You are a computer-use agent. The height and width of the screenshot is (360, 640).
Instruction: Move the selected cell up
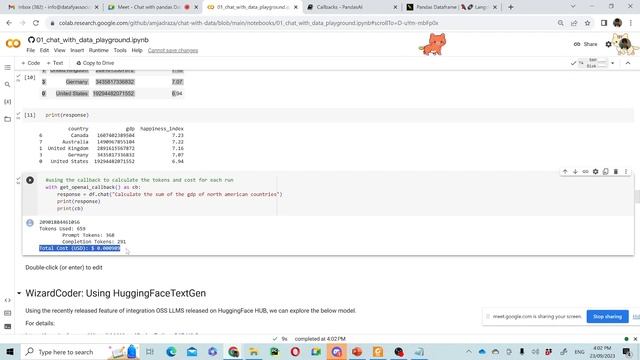pyautogui.click(x=565, y=171)
